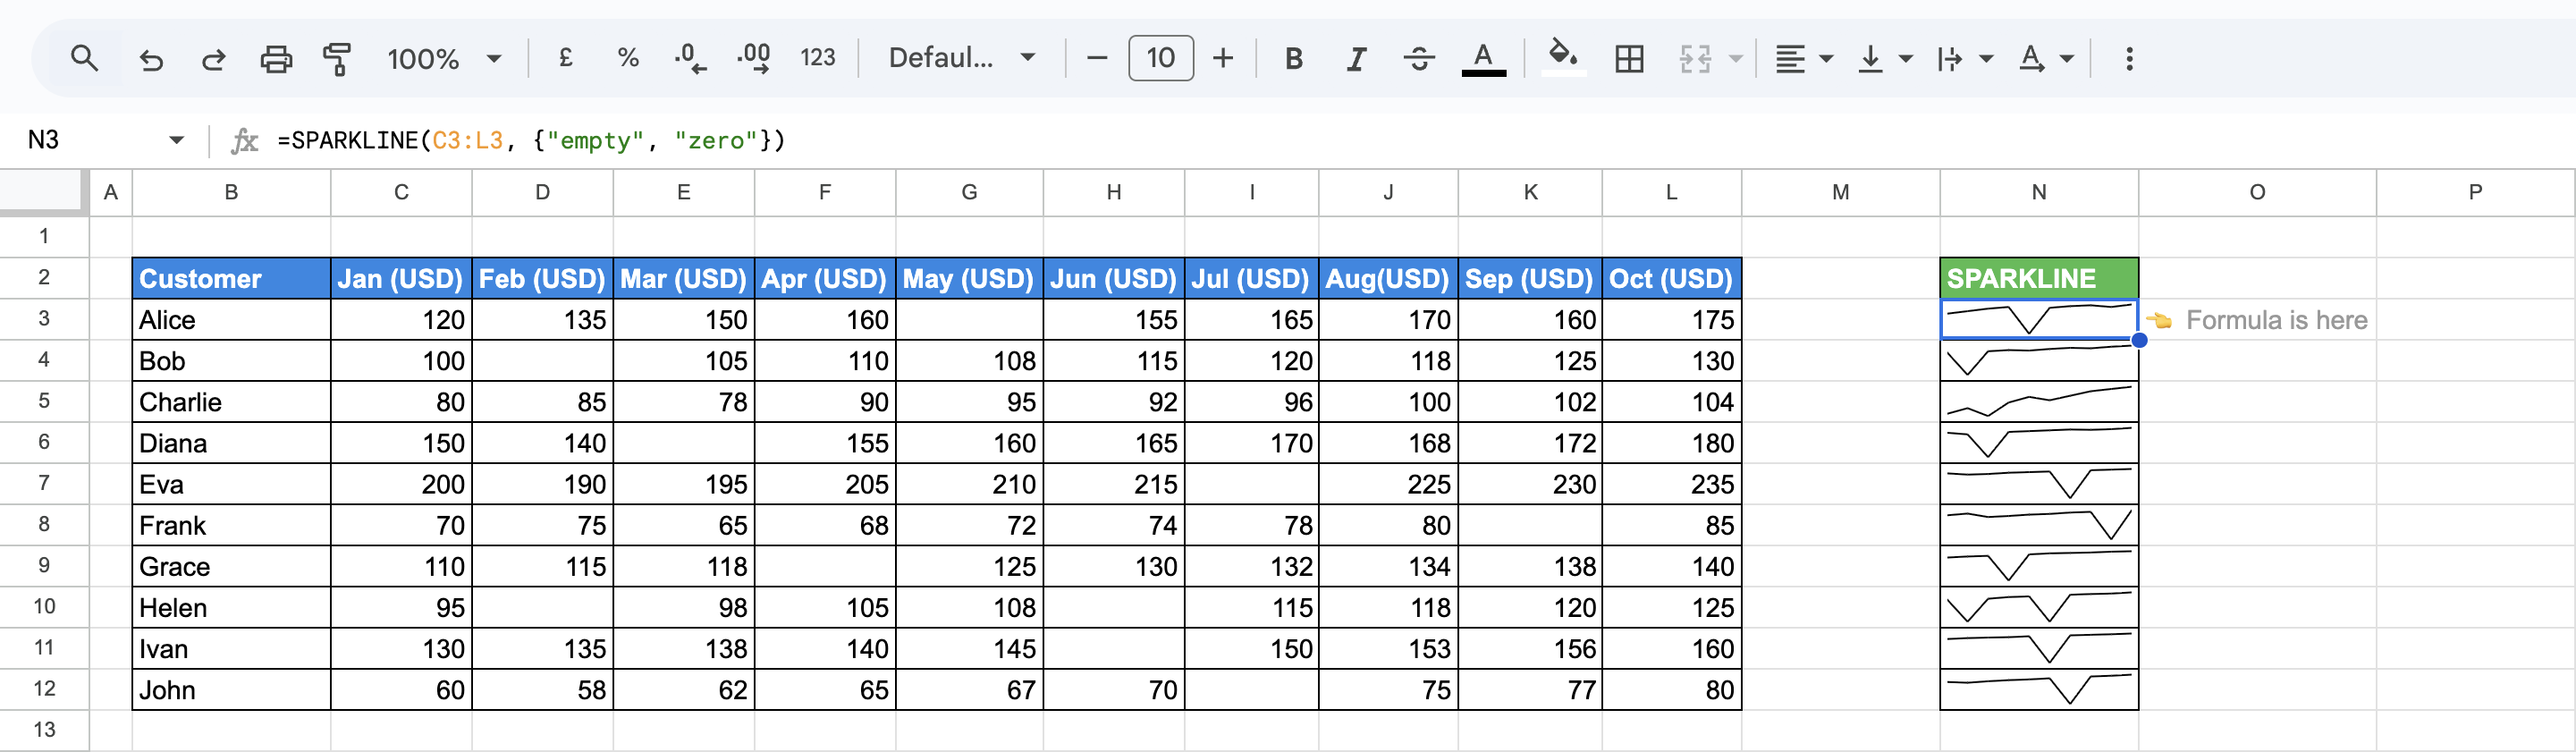Open horizontal align dropdown
Image resolution: width=2576 pixels, height=752 pixels.
click(1803, 59)
